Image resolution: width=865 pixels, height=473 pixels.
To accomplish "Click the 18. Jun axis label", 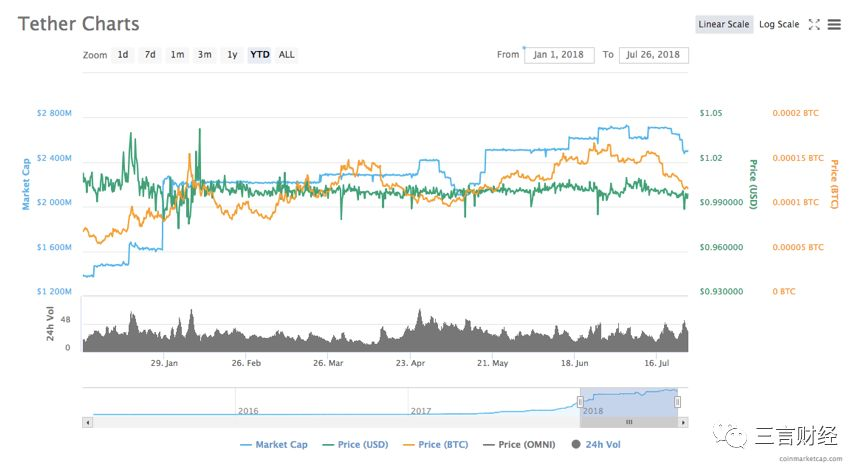I will click(x=575, y=363).
